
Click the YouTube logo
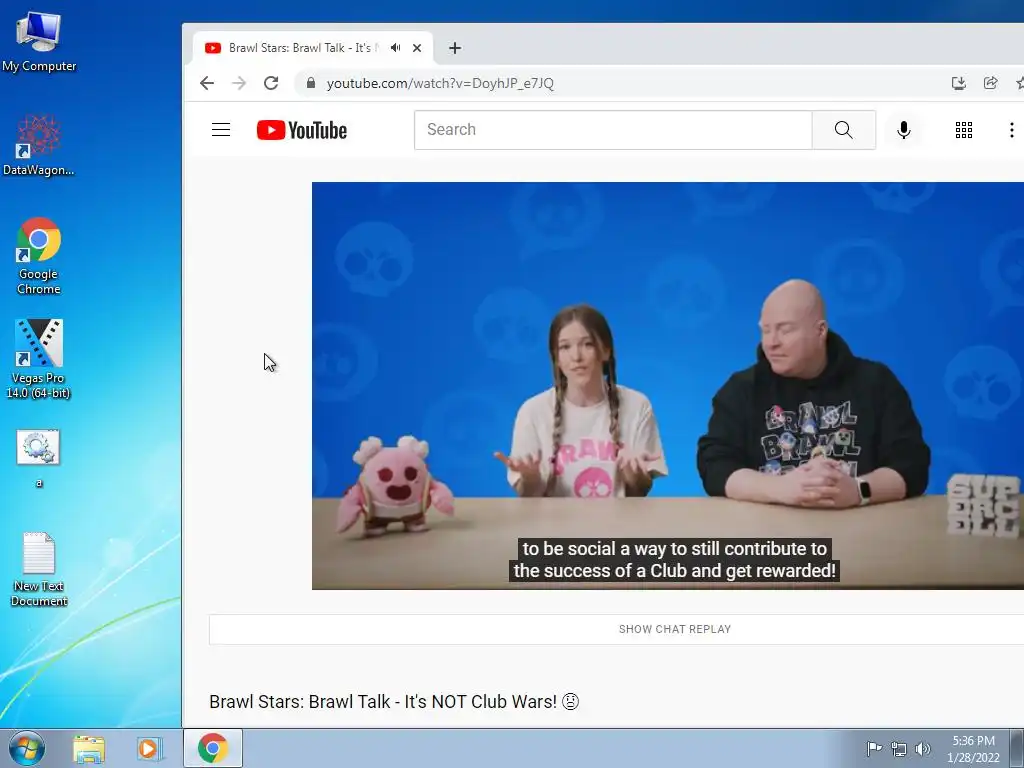pos(302,130)
